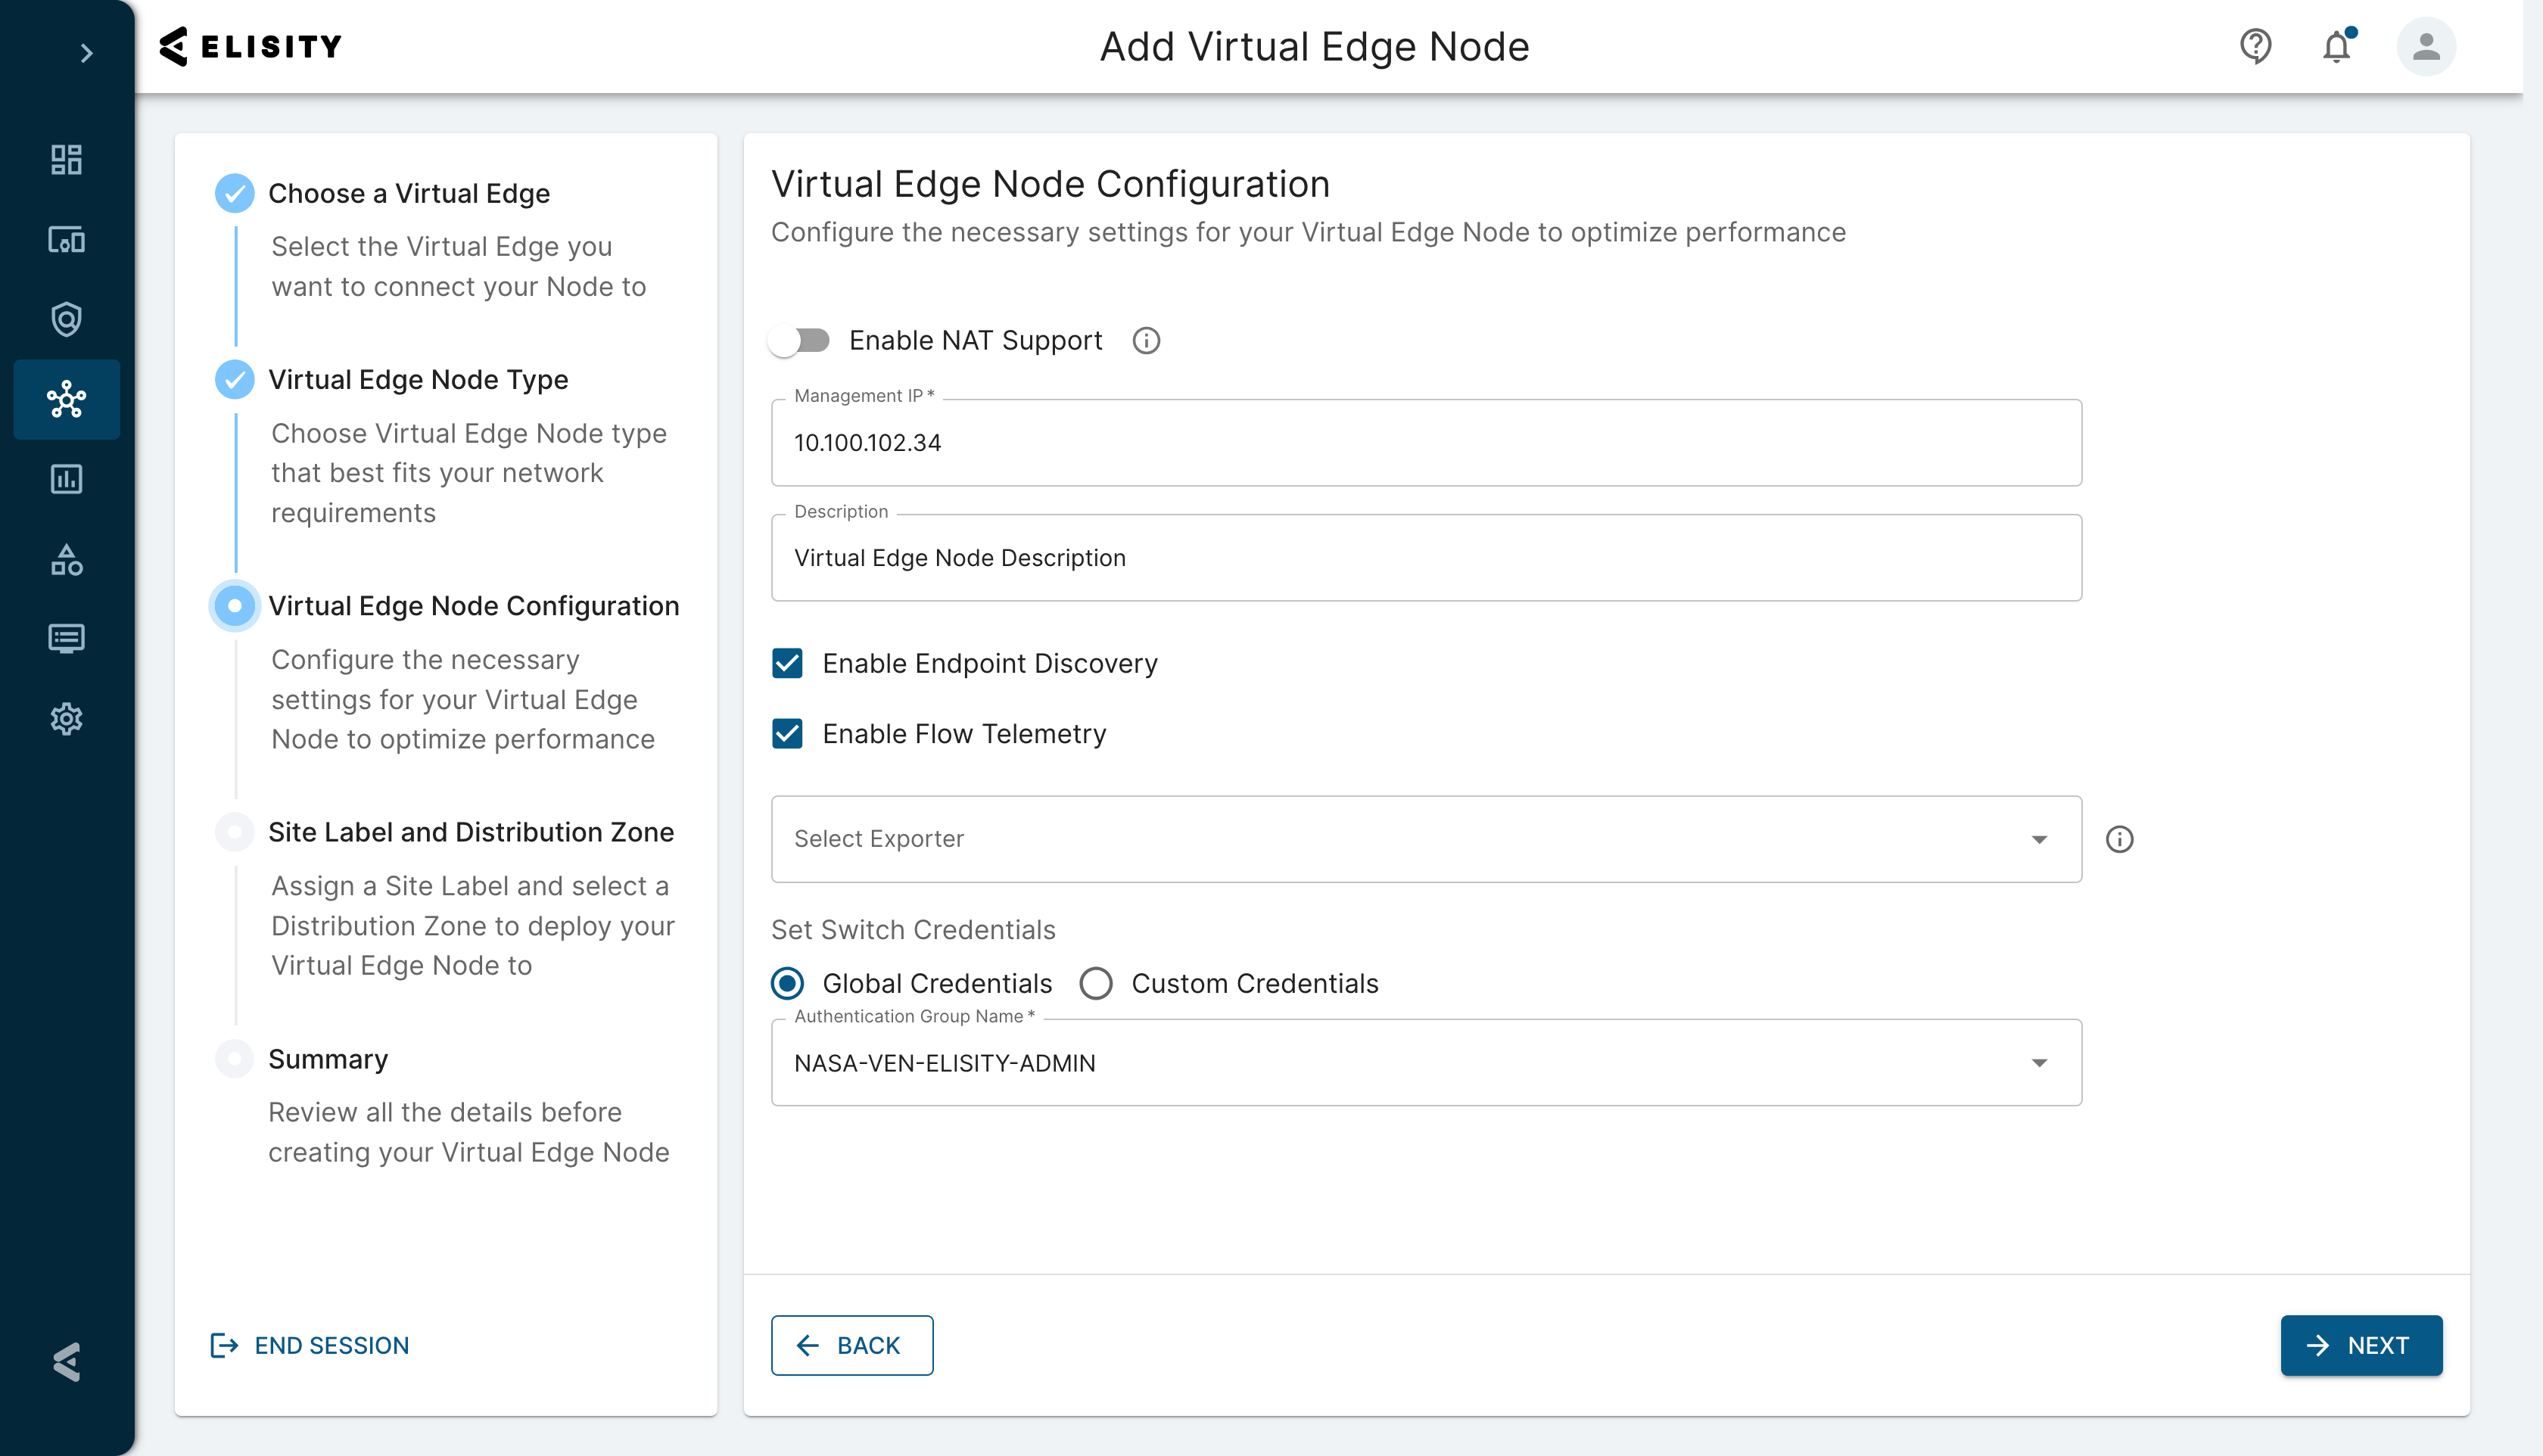Go to Site Label and Distribution Zone step

471,832
